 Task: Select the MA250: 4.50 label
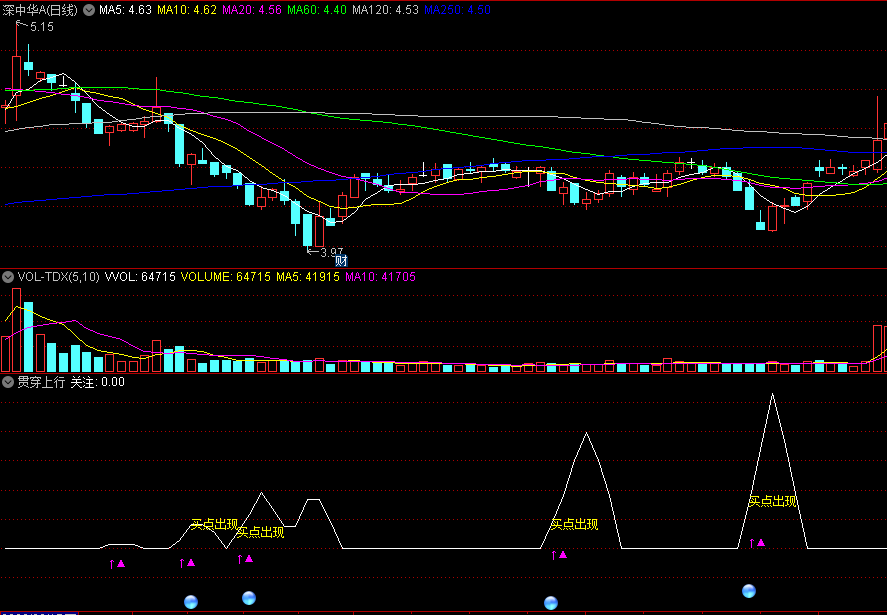coord(457,10)
